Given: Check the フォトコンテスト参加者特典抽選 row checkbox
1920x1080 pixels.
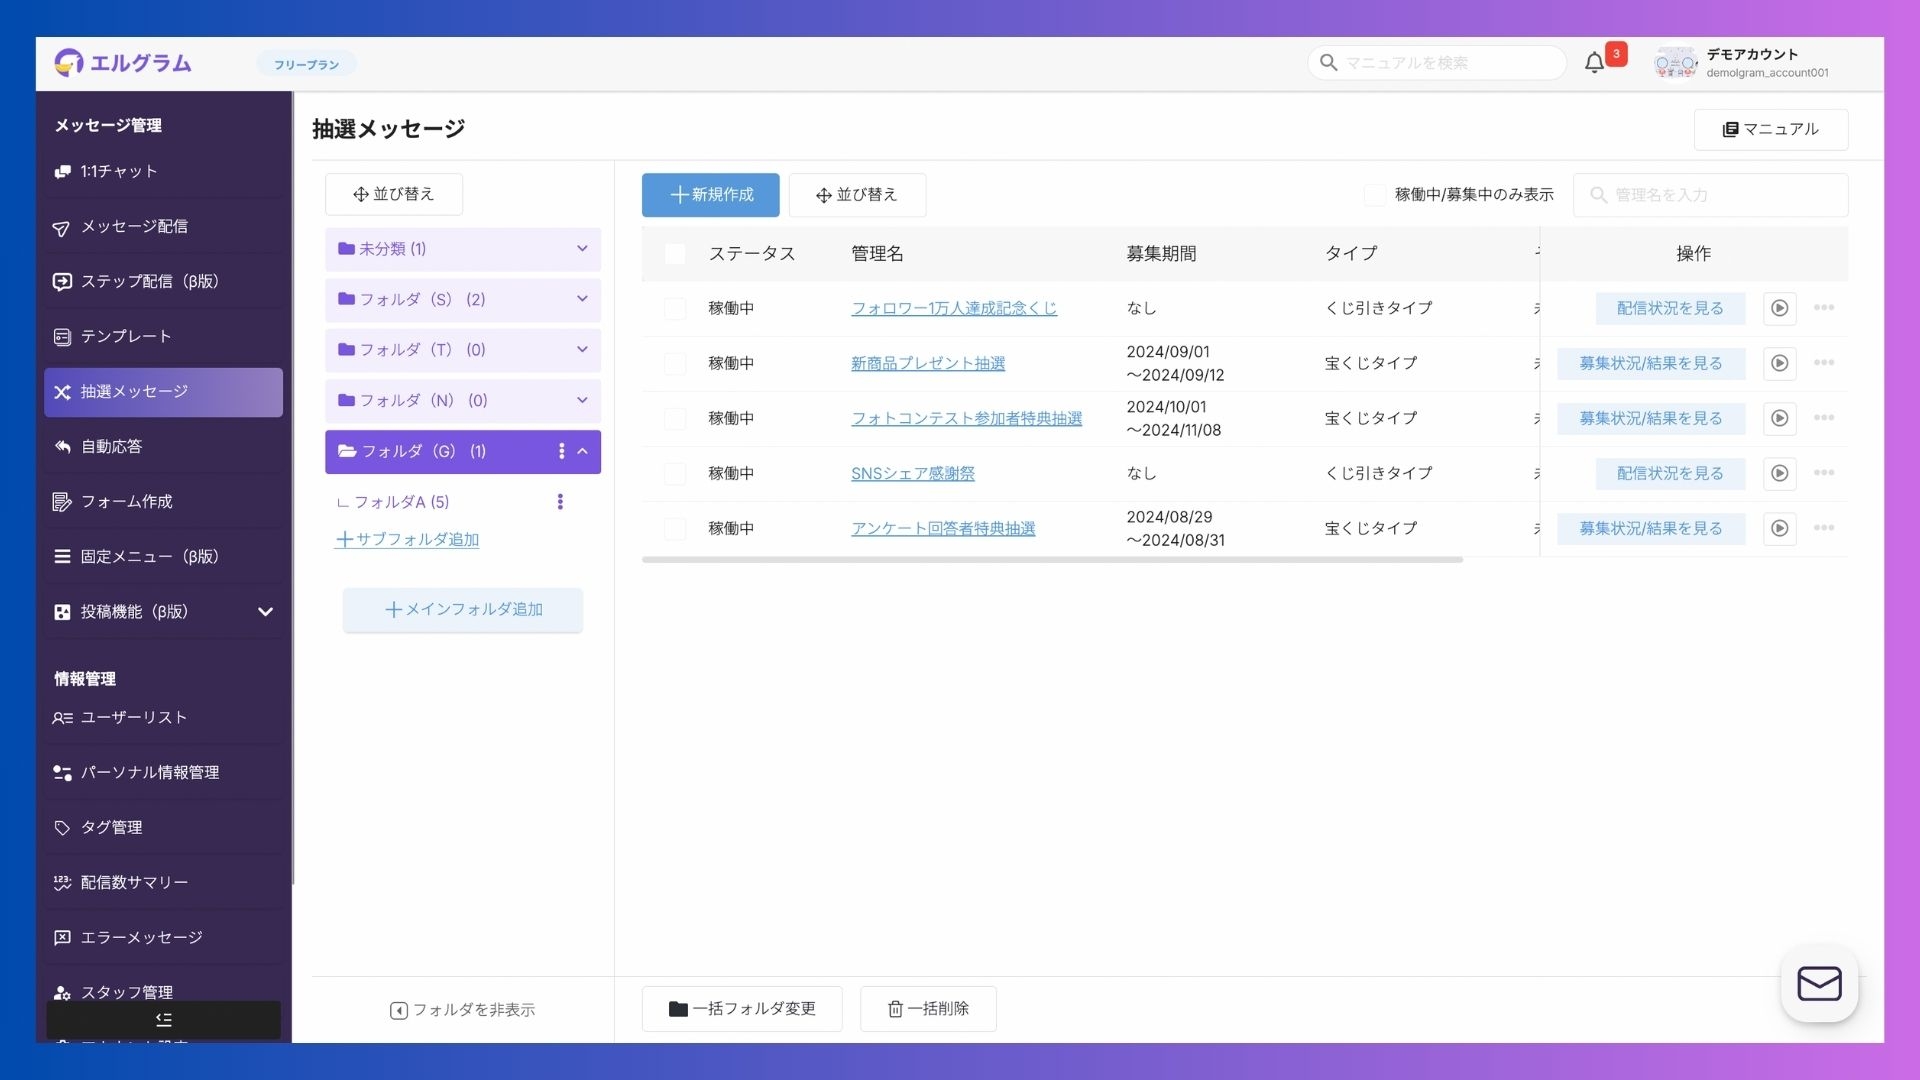Looking at the screenshot, I should pyautogui.click(x=675, y=418).
